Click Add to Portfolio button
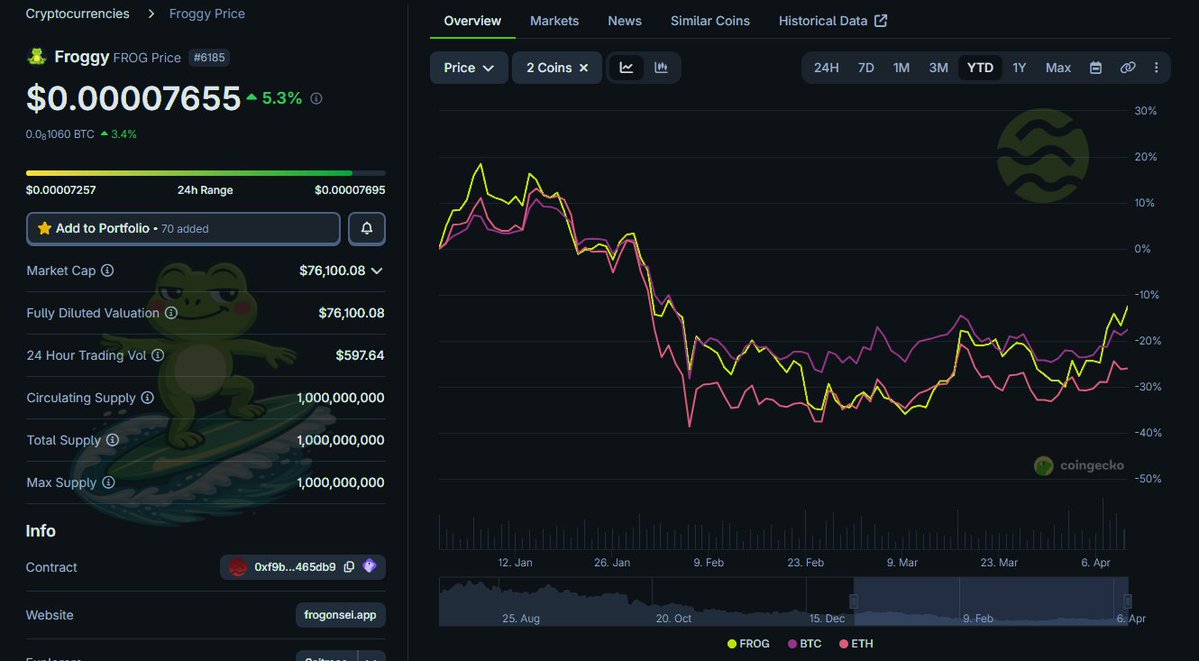The height and width of the screenshot is (661, 1199). coord(184,229)
